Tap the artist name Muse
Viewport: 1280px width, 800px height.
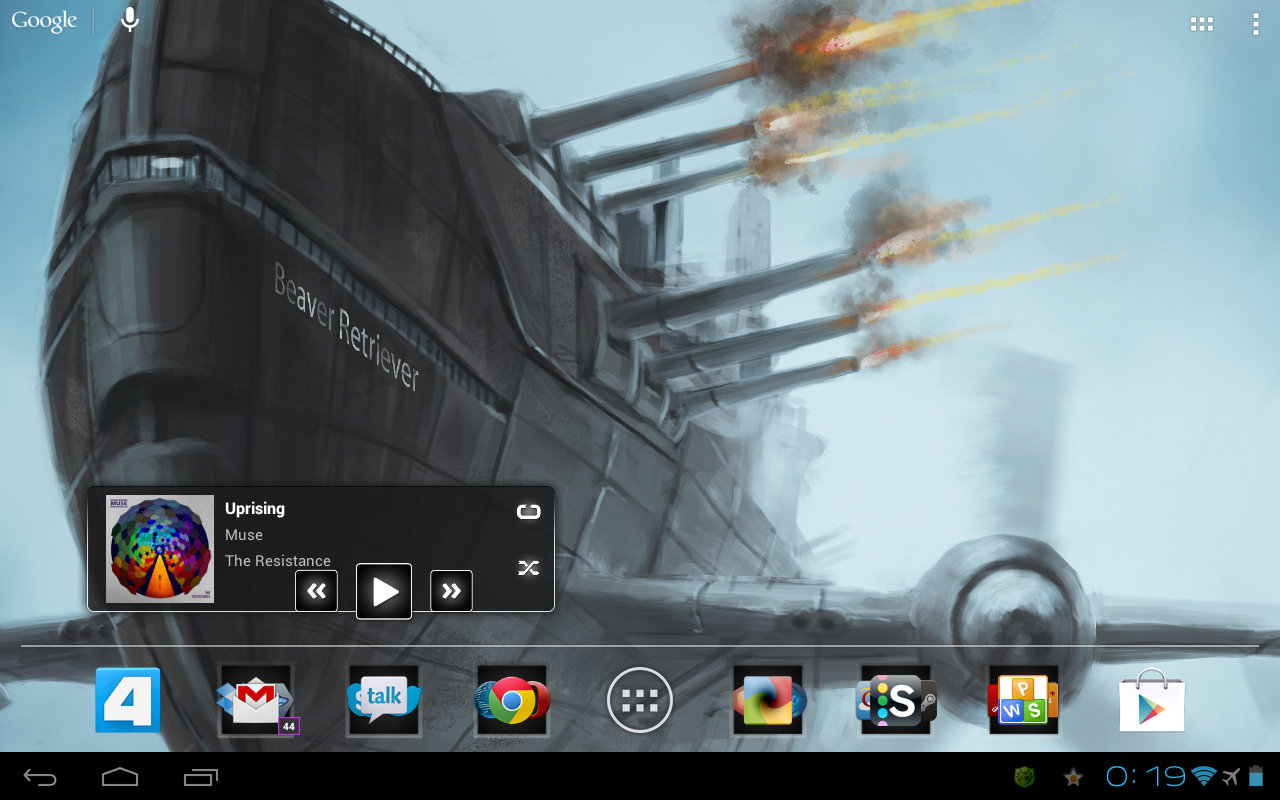point(244,535)
